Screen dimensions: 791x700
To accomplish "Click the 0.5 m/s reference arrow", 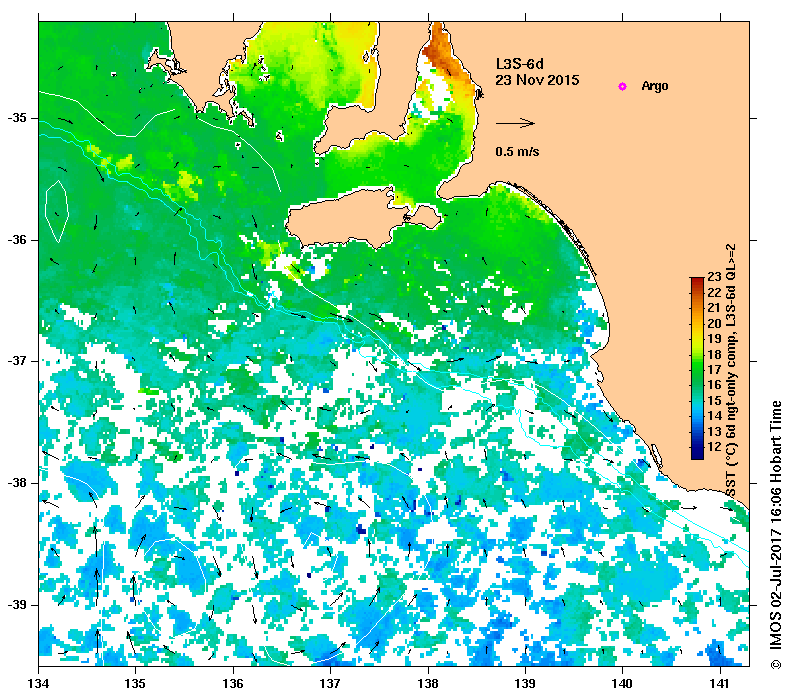I will (515, 123).
